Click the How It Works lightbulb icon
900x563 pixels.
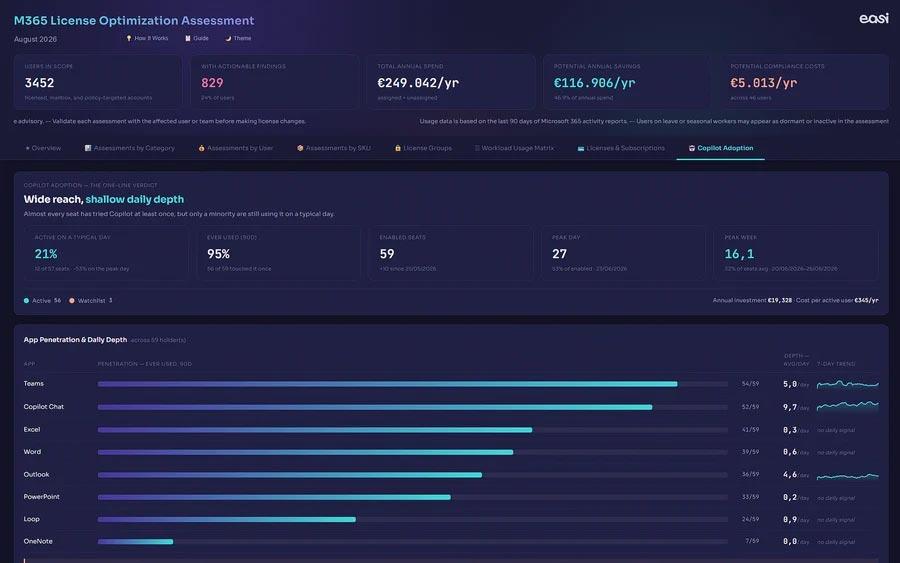click(x=129, y=38)
